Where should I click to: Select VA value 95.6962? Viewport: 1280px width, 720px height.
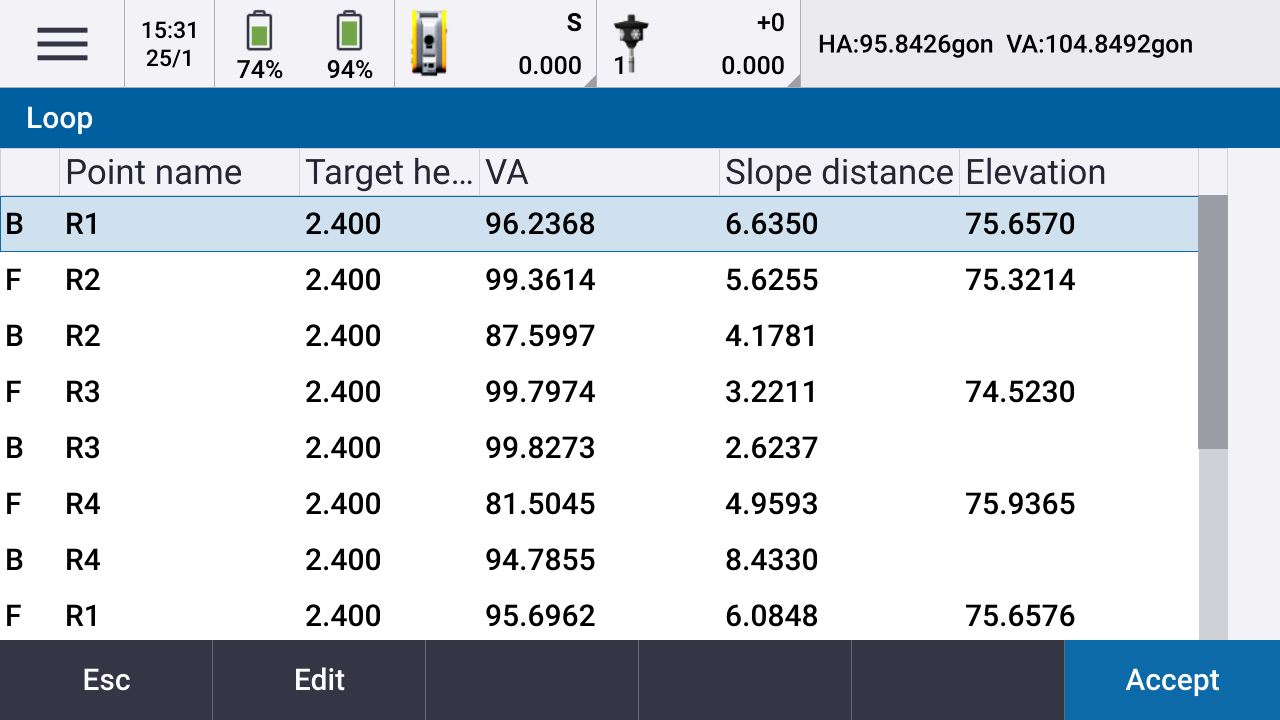[x=540, y=616]
